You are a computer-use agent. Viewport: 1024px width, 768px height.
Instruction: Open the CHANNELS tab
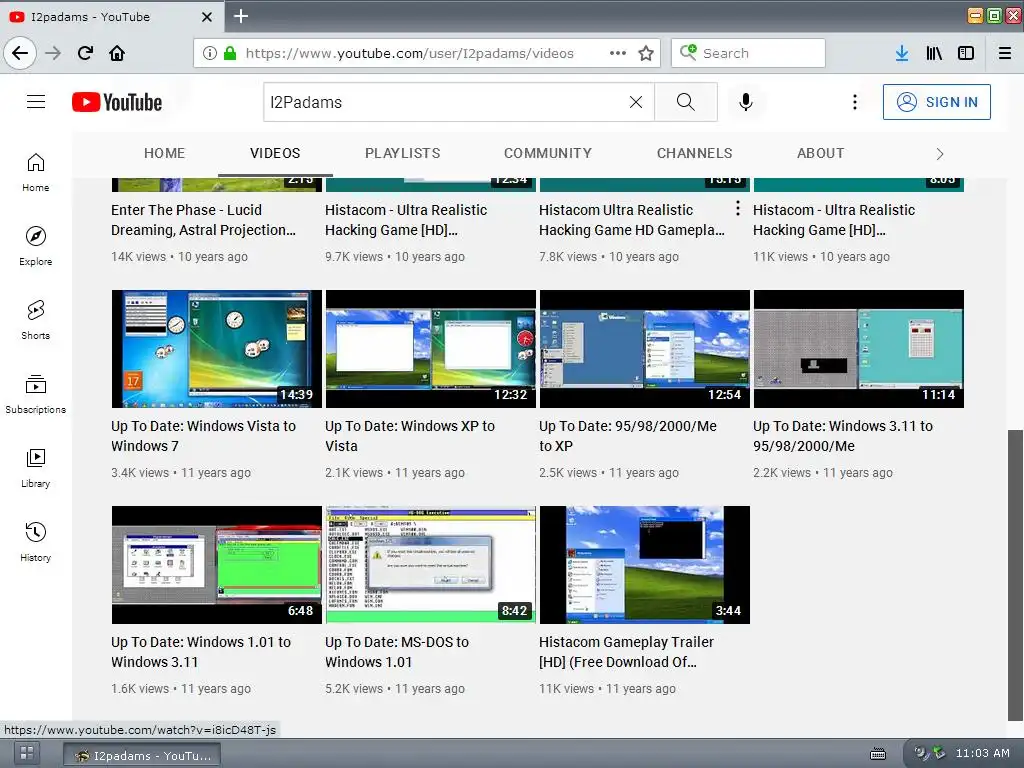694,153
